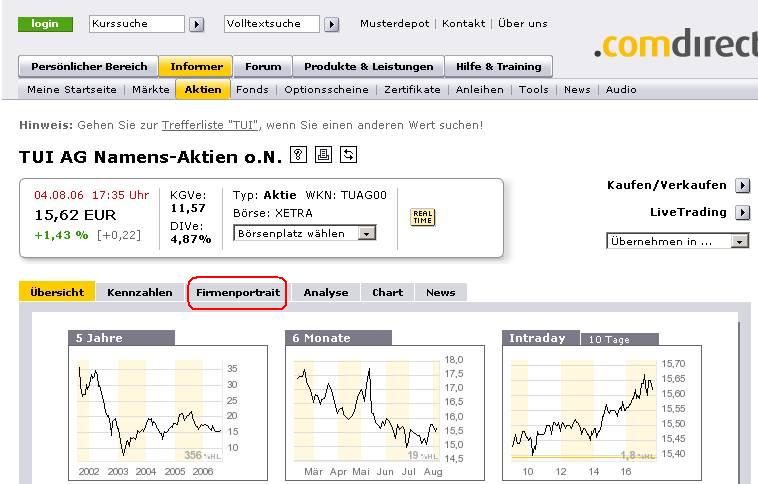Click the Intraday chart thumbnail

[602, 413]
